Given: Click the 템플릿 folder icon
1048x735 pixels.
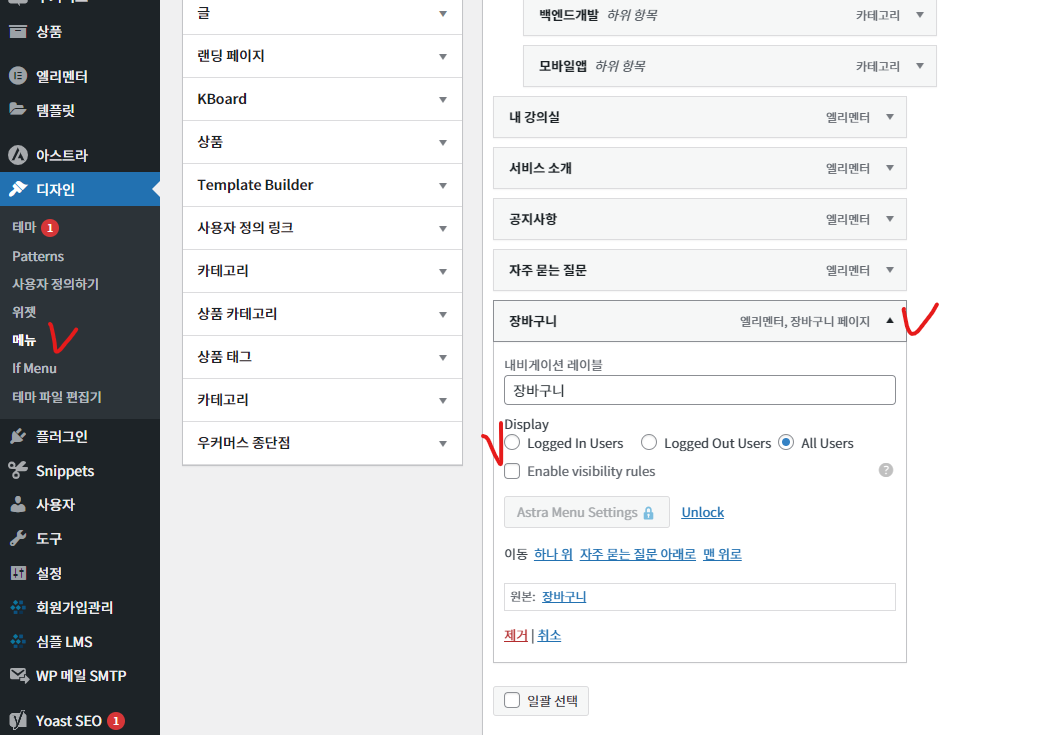Looking at the screenshot, I should tap(18, 109).
